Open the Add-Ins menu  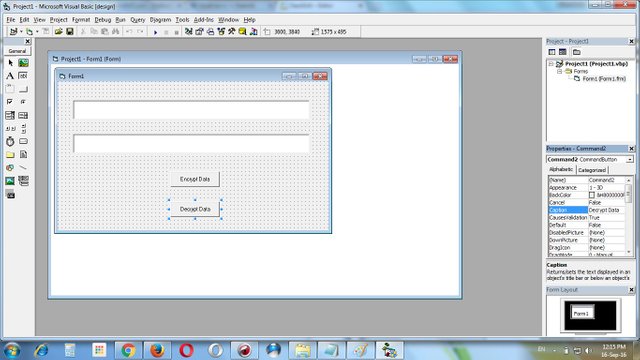click(204, 20)
